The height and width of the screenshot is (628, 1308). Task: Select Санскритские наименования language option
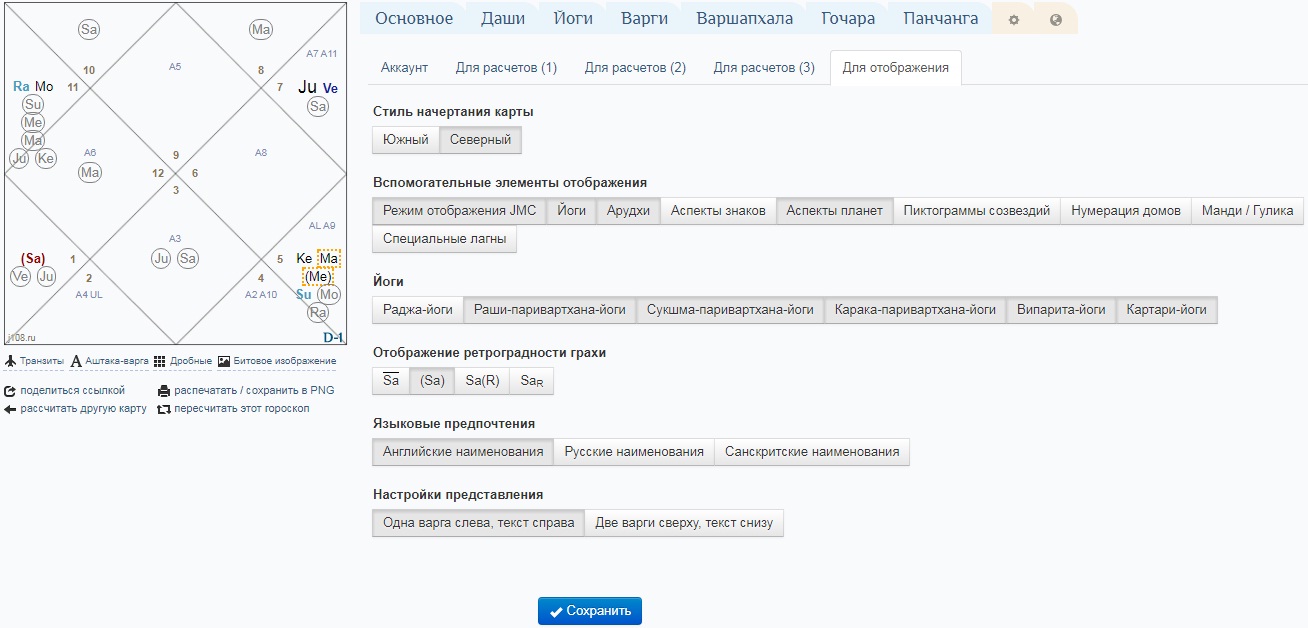(x=812, y=452)
